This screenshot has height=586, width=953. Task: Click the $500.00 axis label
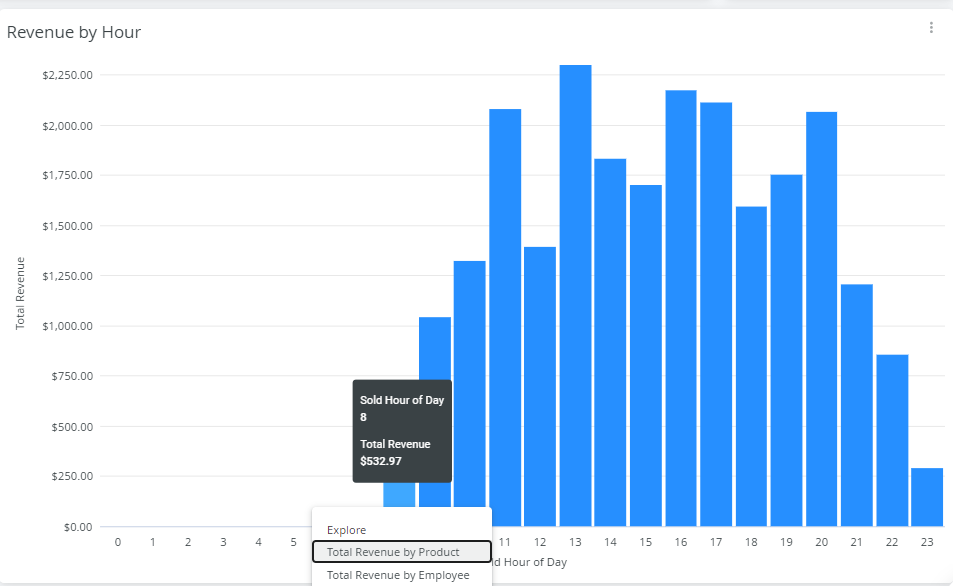coord(72,427)
